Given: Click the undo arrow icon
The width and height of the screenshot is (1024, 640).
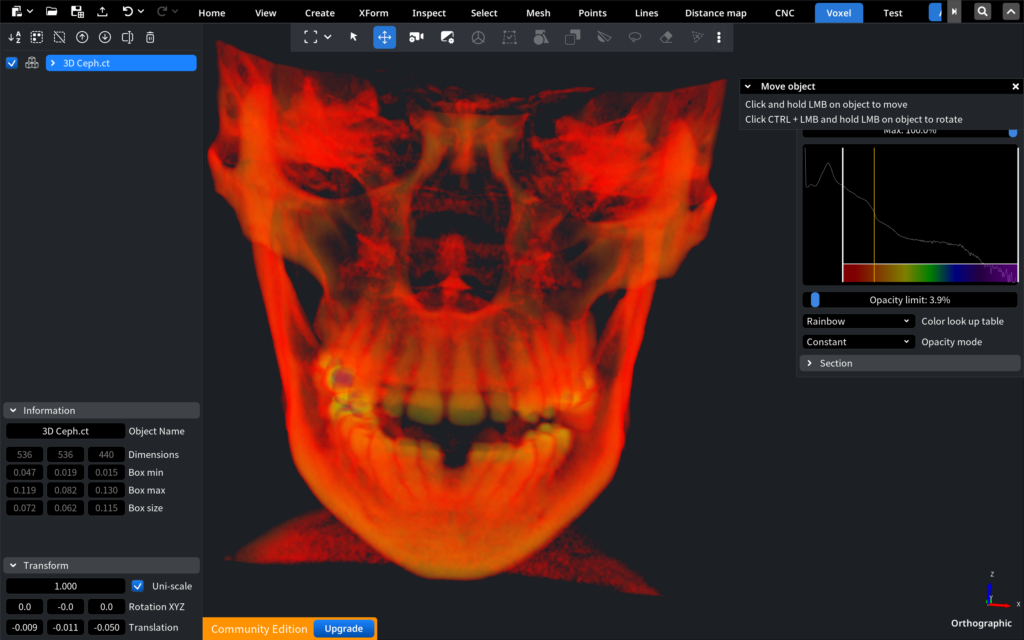Looking at the screenshot, I should (x=127, y=12).
